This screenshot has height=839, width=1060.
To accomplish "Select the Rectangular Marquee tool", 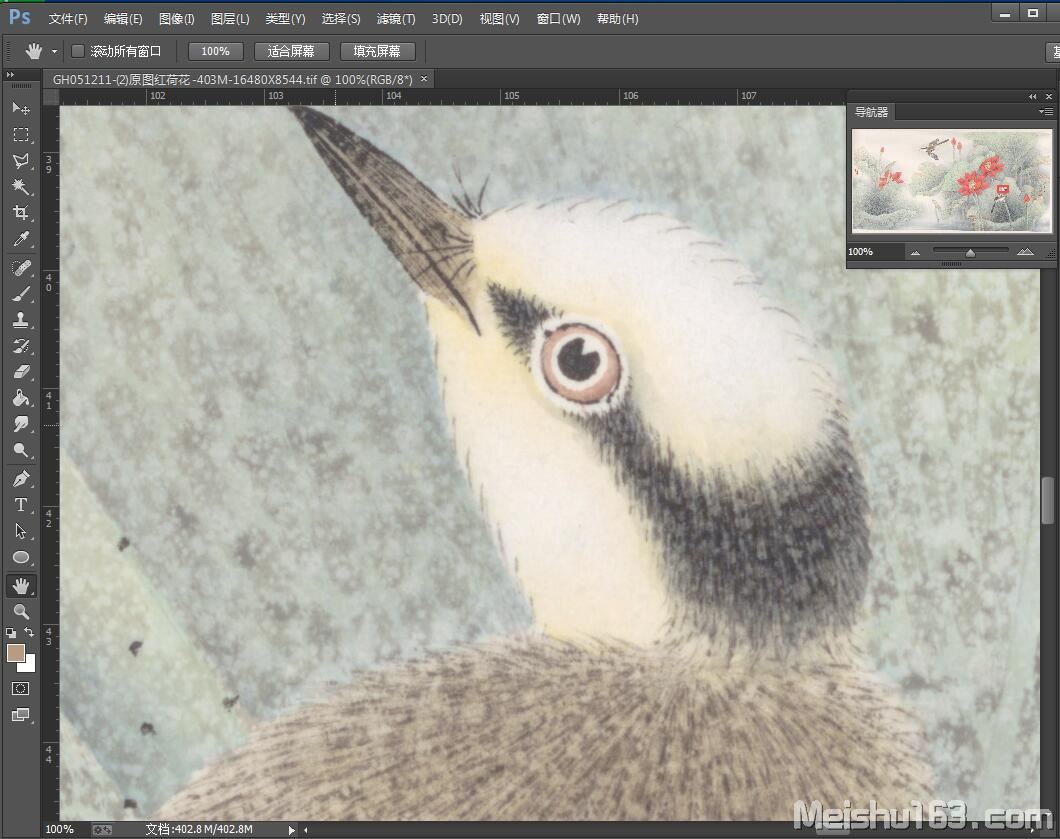I will (x=21, y=135).
